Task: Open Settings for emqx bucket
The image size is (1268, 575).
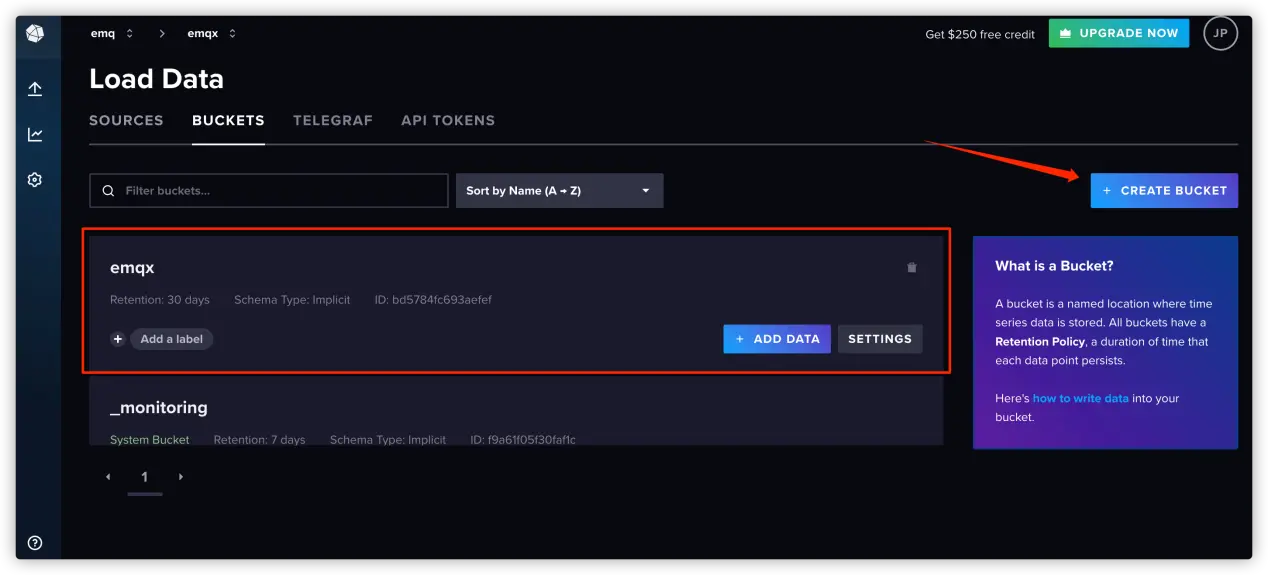Action: coord(879,339)
